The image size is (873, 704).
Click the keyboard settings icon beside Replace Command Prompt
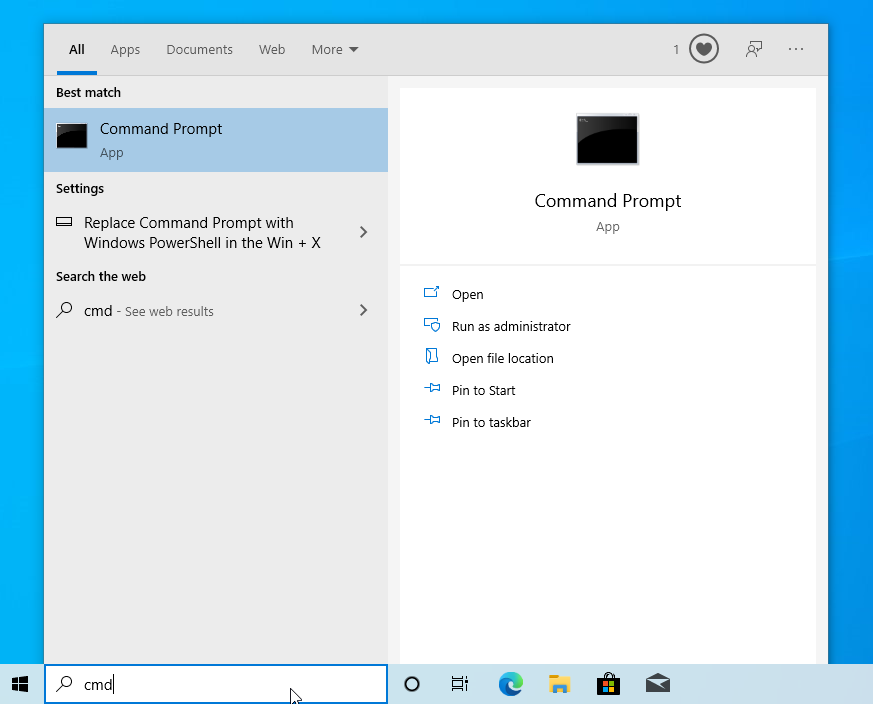click(x=64, y=222)
